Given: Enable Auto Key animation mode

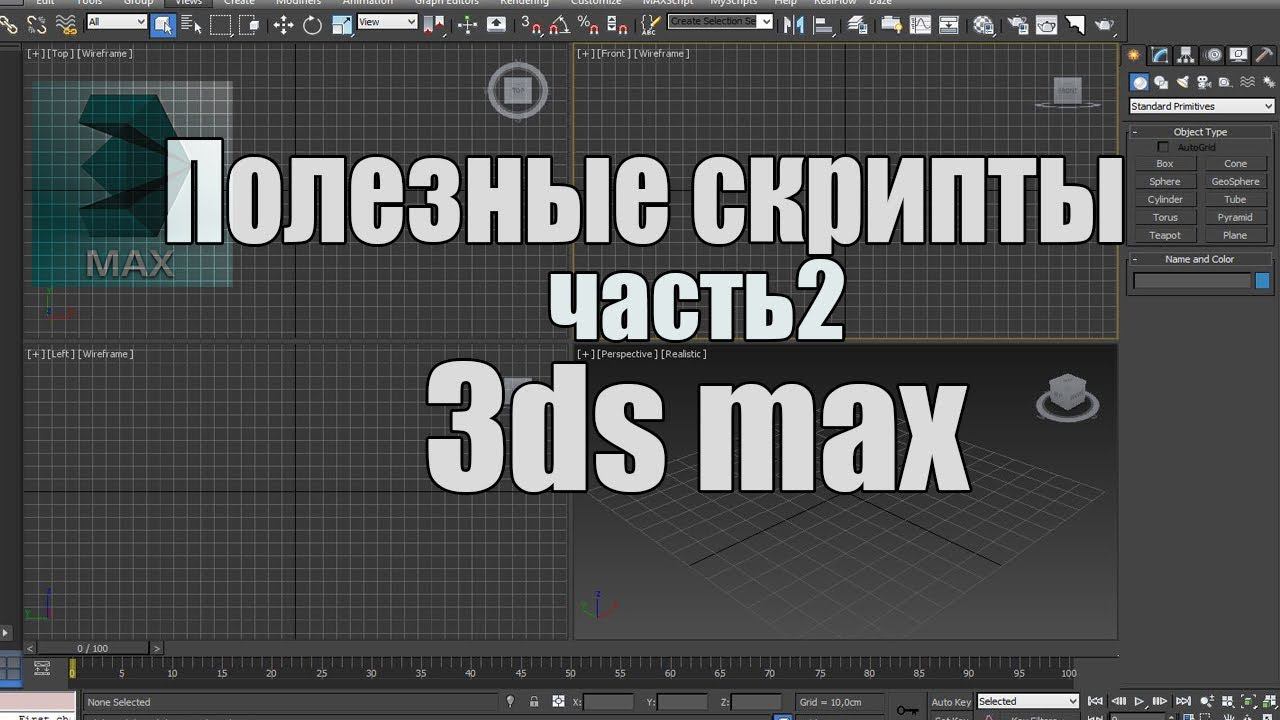Looking at the screenshot, I should coord(951,702).
